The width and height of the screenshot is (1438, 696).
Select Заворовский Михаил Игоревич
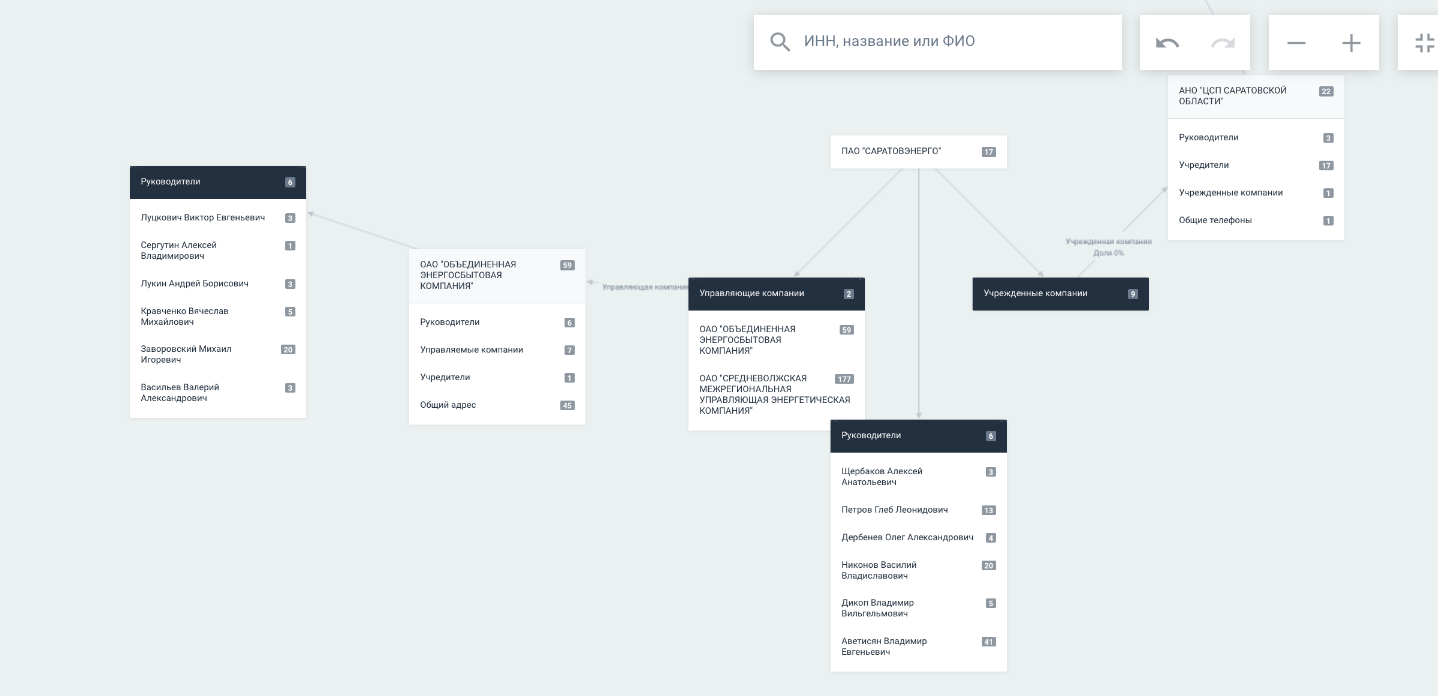(x=218, y=355)
